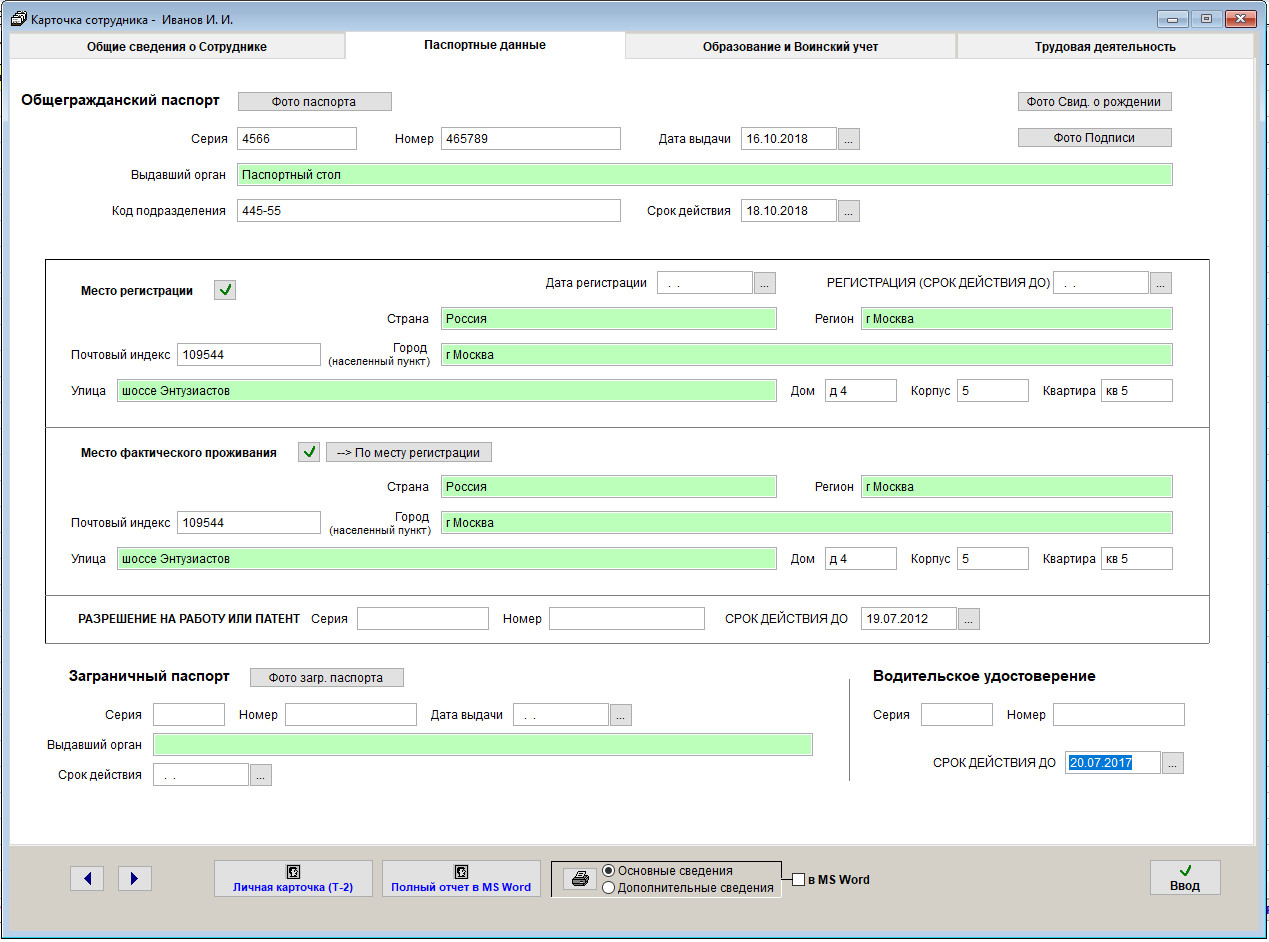Copy address via По месту регистрации button
Image resolution: width=1269 pixels, height=942 pixels.
click(x=408, y=452)
